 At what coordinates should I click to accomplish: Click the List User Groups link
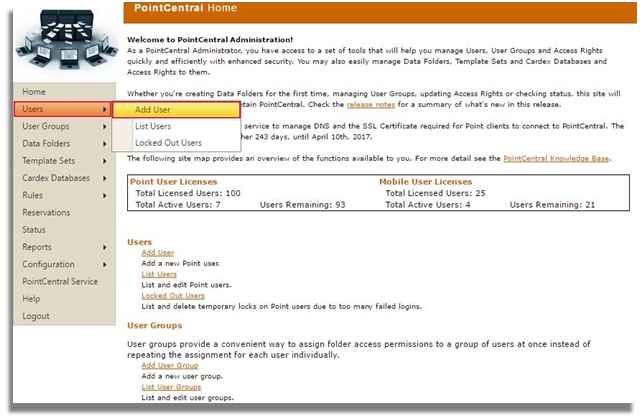pyautogui.click(x=171, y=387)
